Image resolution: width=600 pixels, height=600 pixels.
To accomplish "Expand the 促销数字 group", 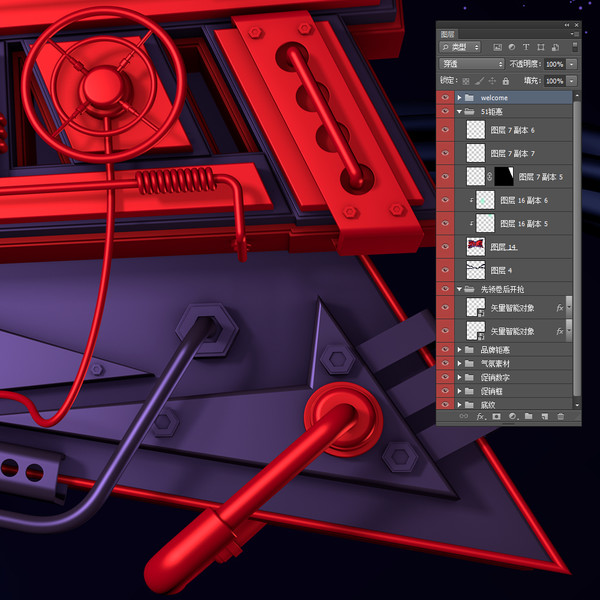I will pyautogui.click(x=459, y=377).
